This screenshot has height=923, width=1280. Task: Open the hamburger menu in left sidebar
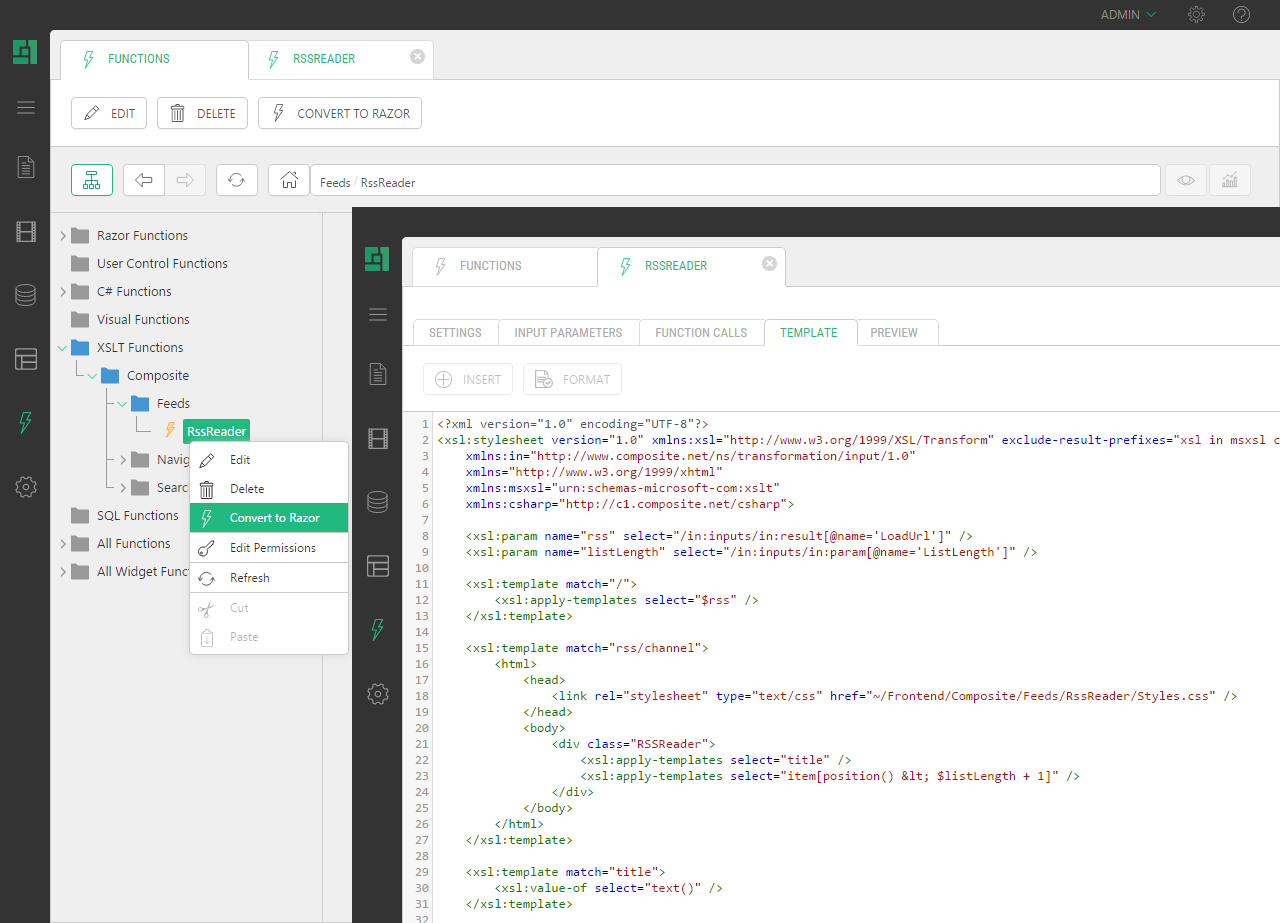click(x=26, y=108)
